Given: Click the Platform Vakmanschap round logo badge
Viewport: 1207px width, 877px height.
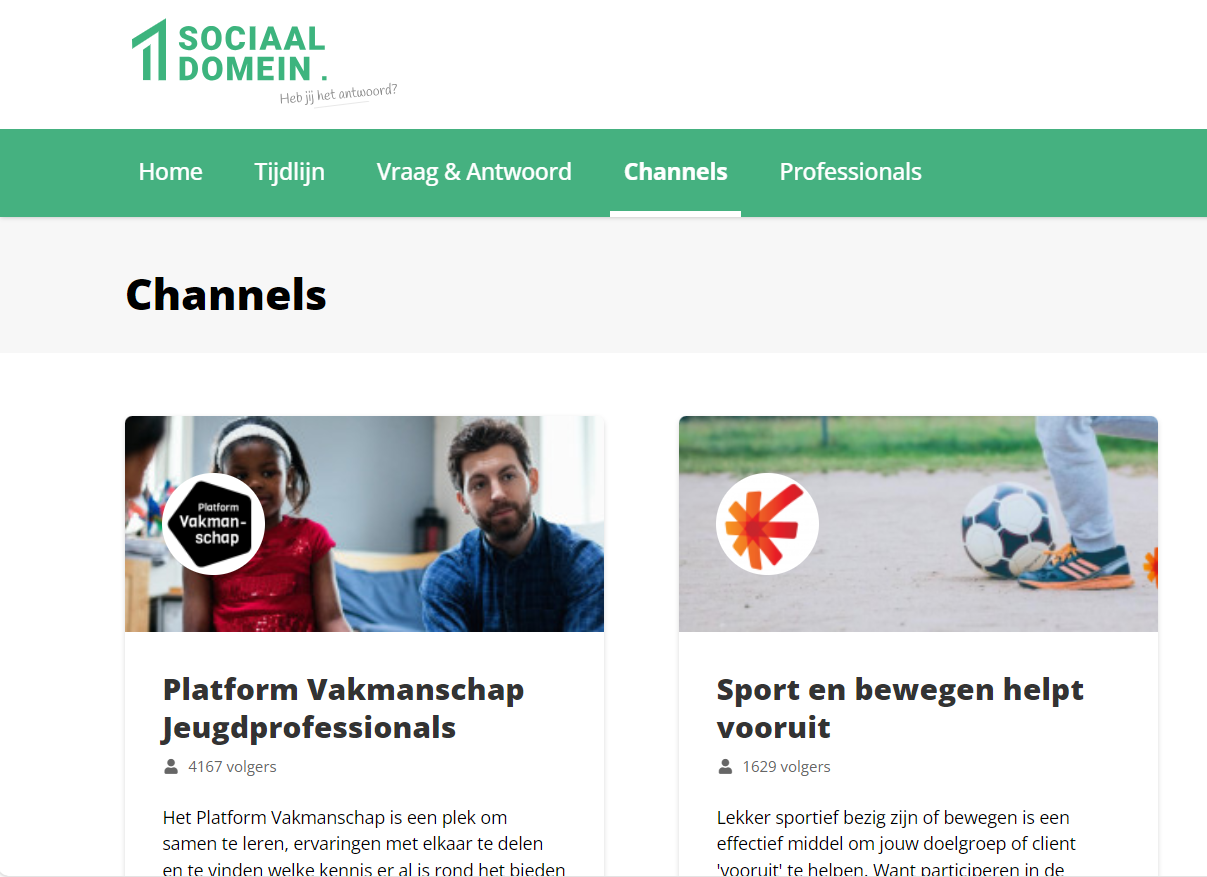Looking at the screenshot, I should click(x=214, y=524).
